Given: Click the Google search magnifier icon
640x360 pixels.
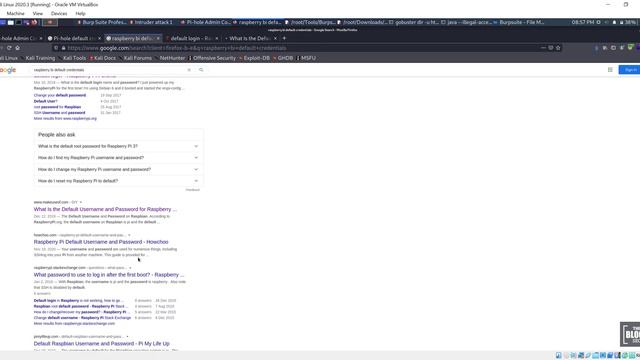Looking at the screenshot, I should click(x=201, y=70).
